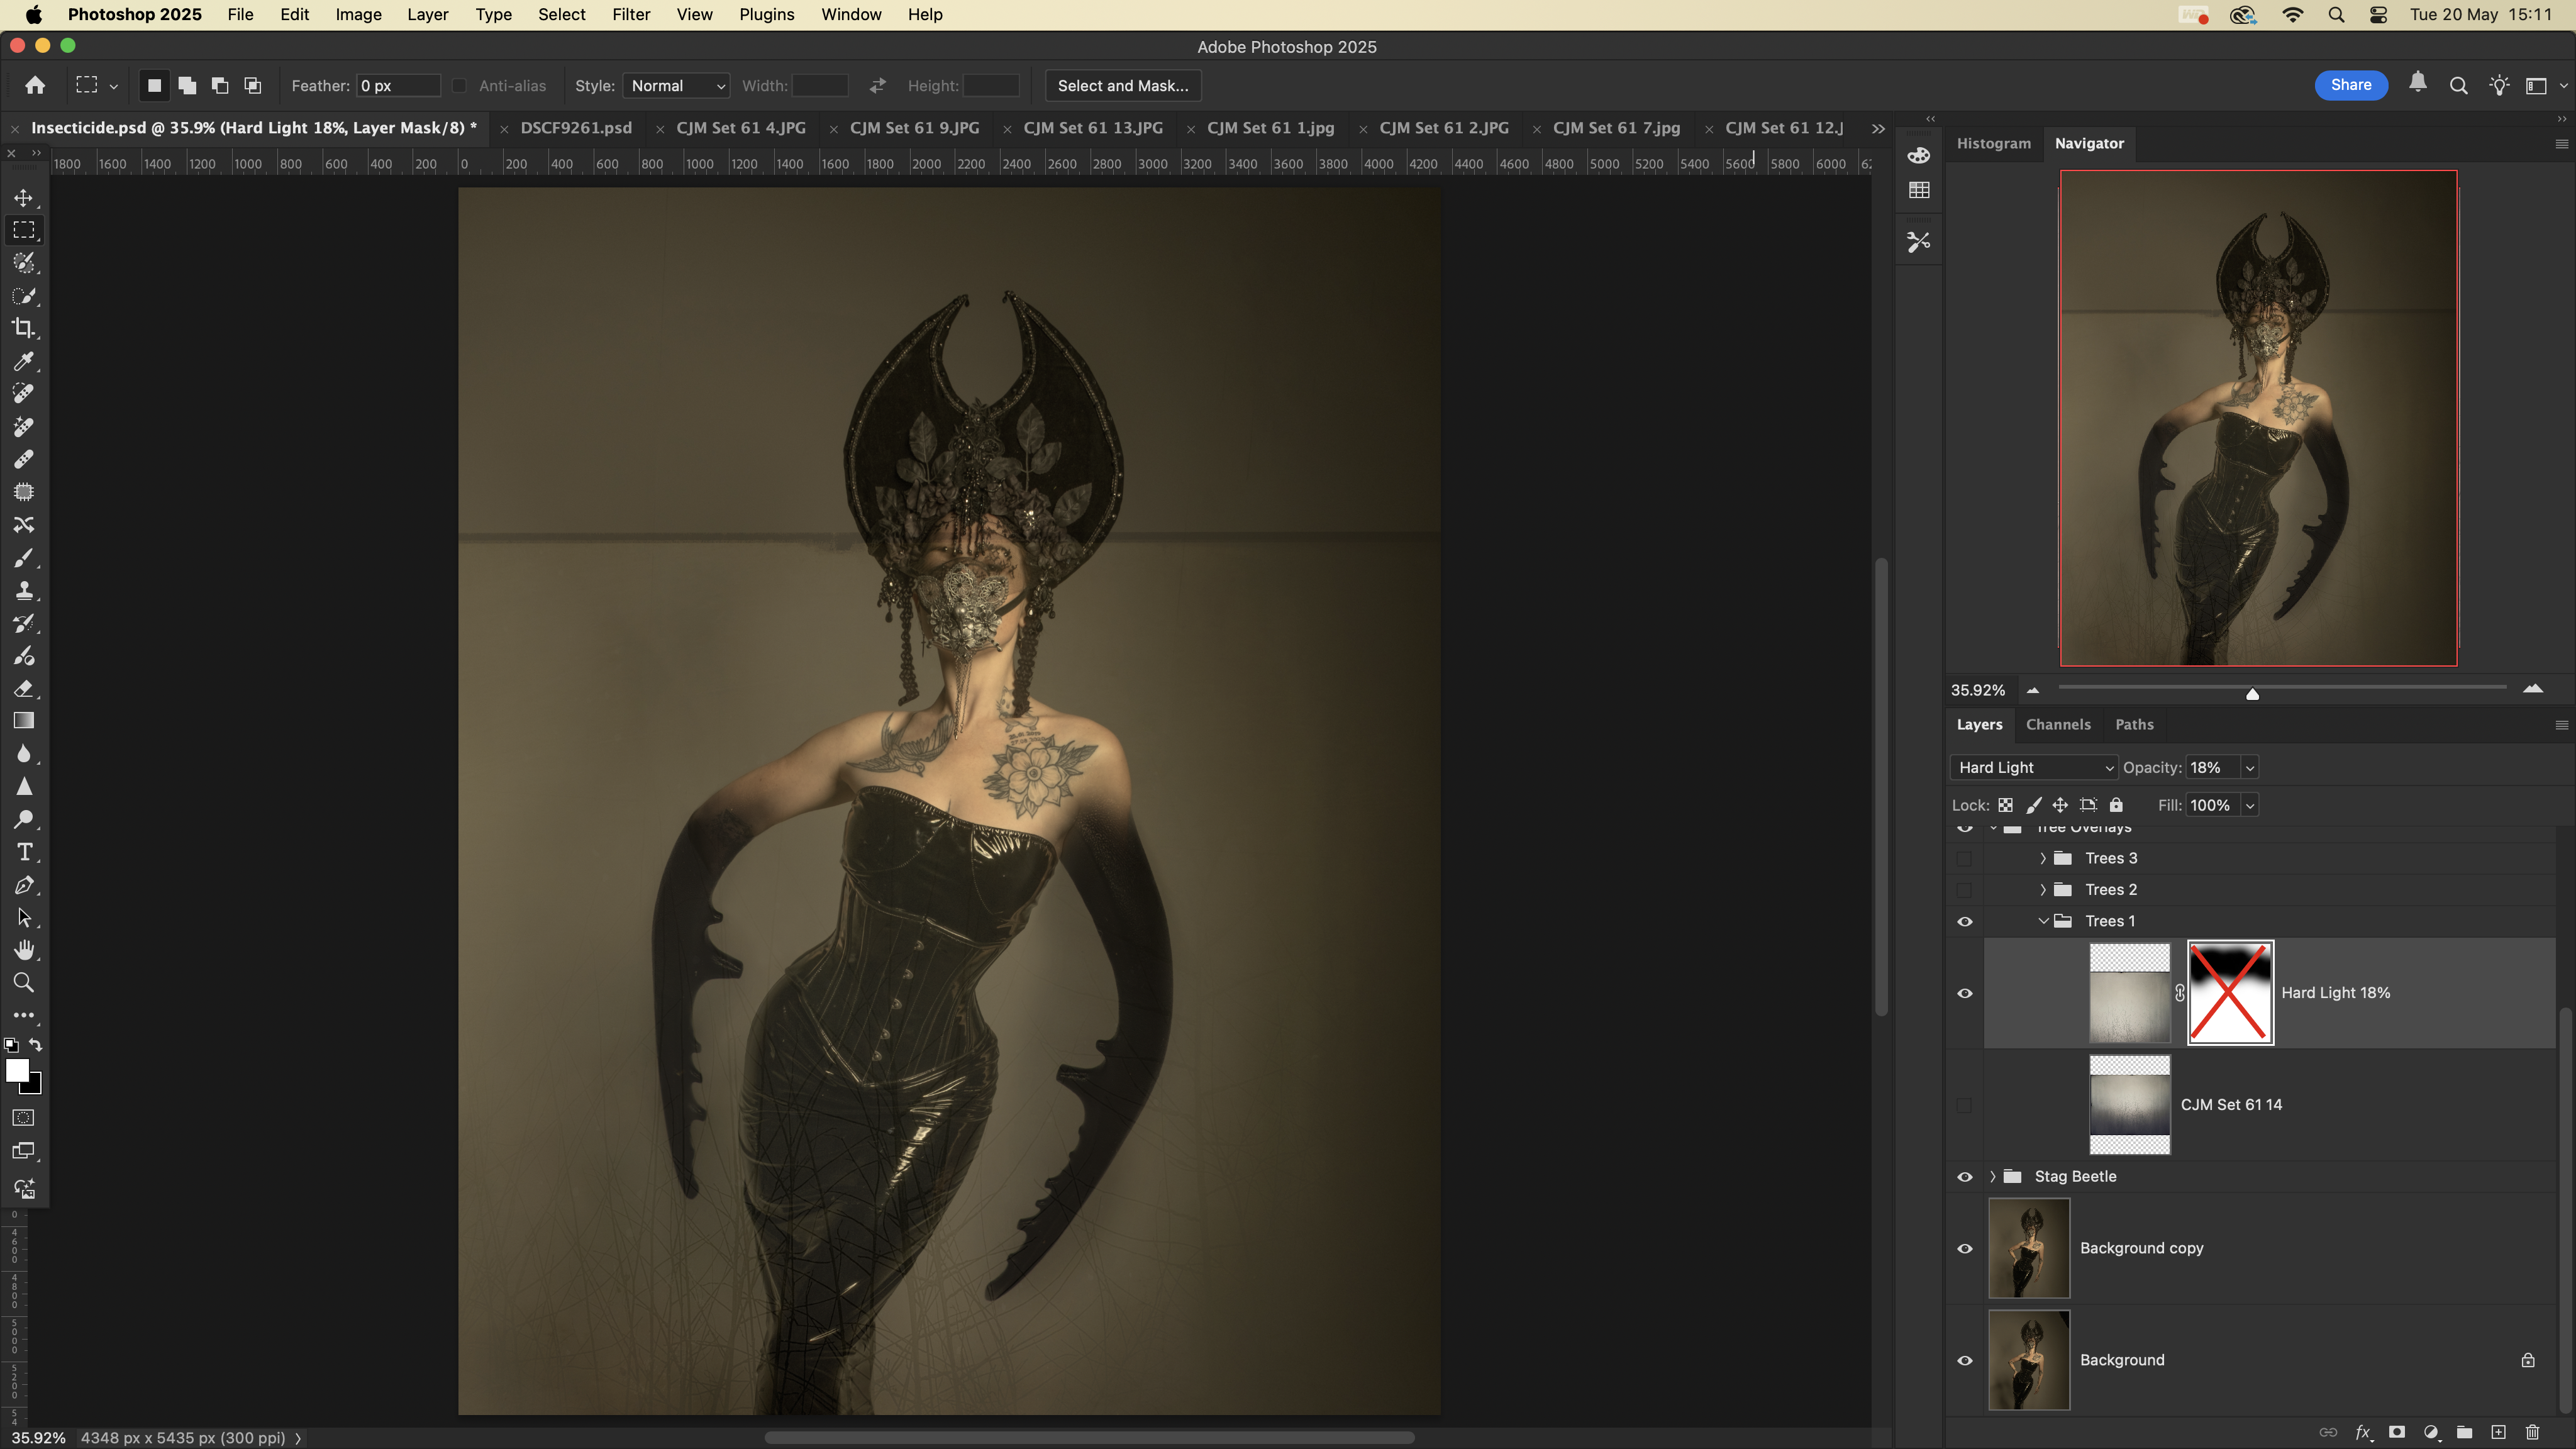2576x1449 pixels.
Task: Select the Hand tool
Action: click(x=24, y=950)
